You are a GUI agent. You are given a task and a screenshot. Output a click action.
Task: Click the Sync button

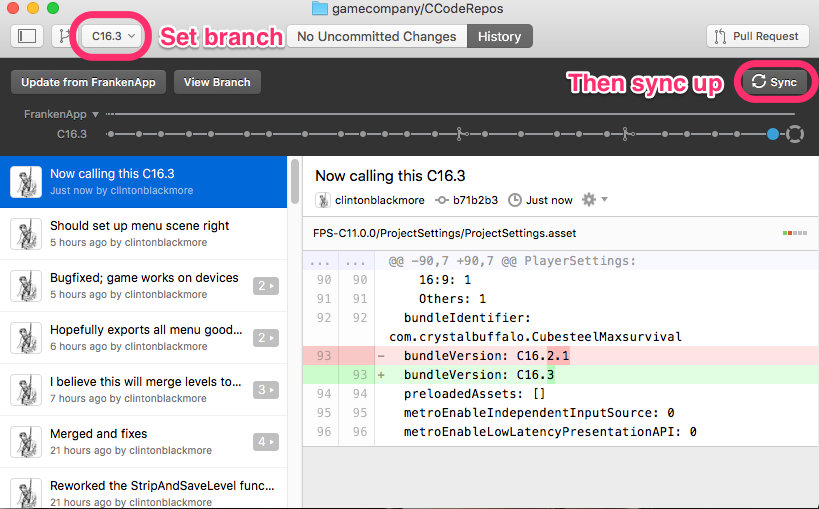point(775,82)
